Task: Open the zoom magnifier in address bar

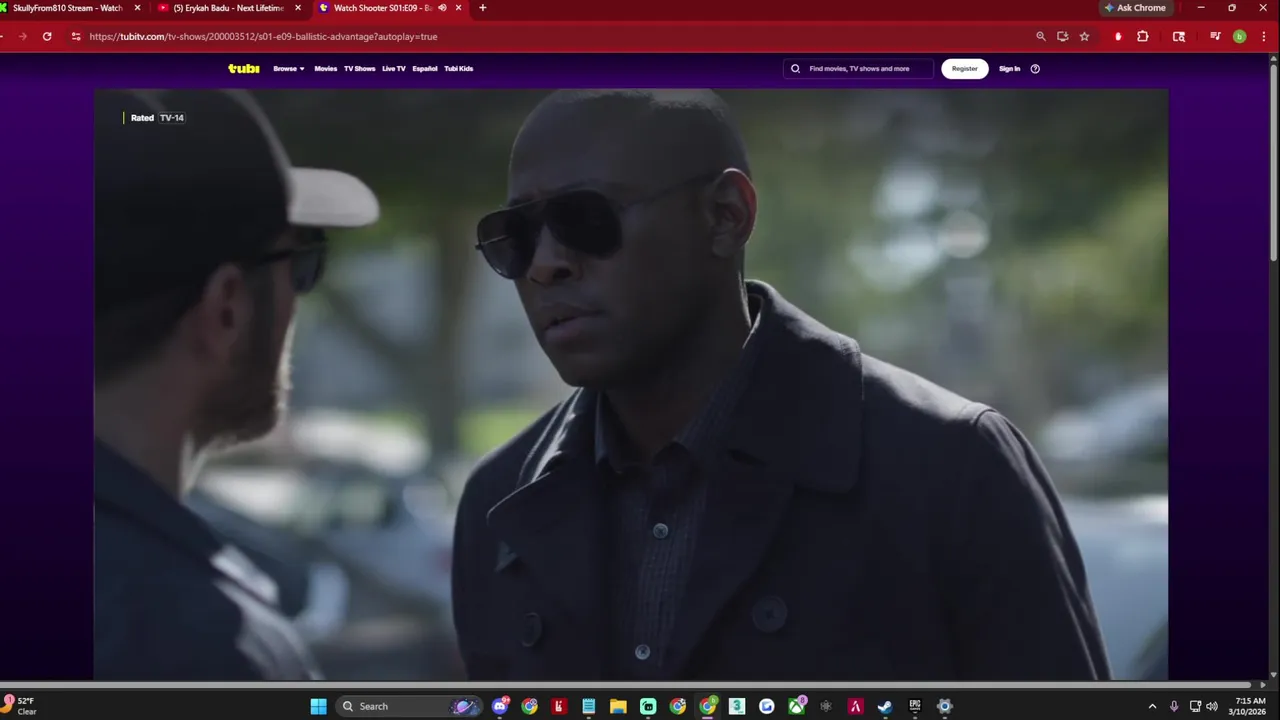Action: [1041, 36]
